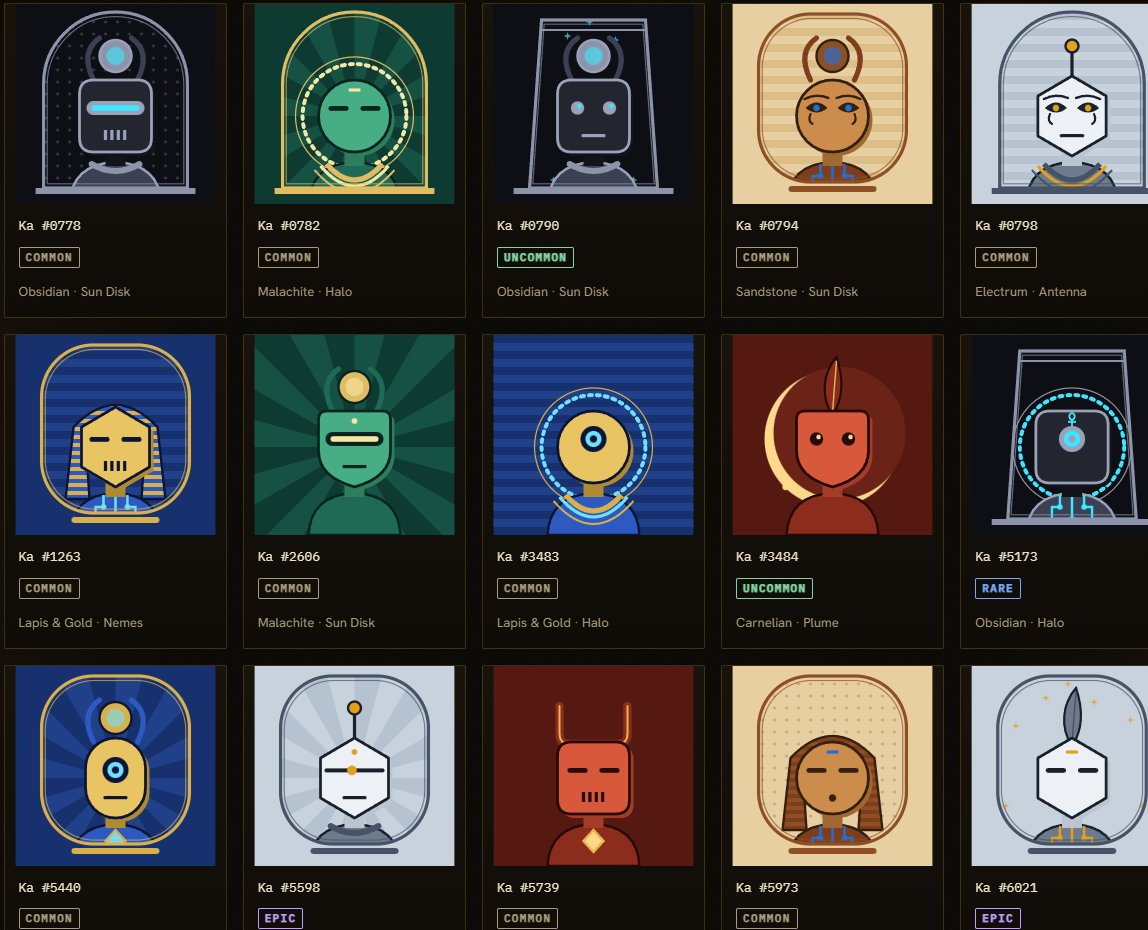Select the title text Ka #3484

(x=767, y=557)
